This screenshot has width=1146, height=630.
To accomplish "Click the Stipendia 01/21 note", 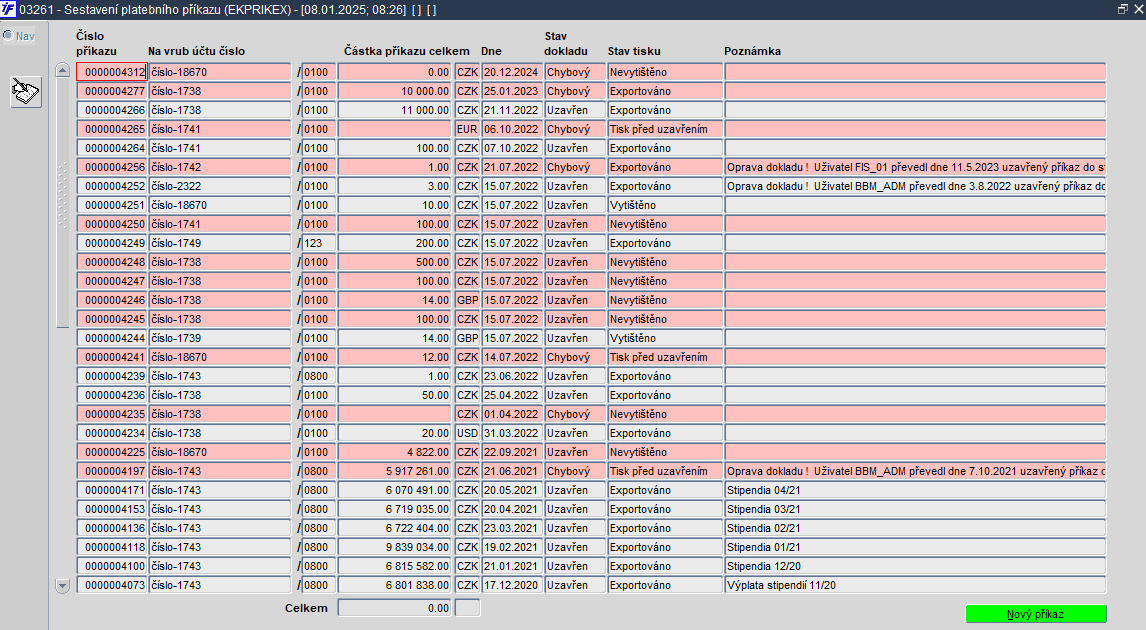I will coord(915,547).
